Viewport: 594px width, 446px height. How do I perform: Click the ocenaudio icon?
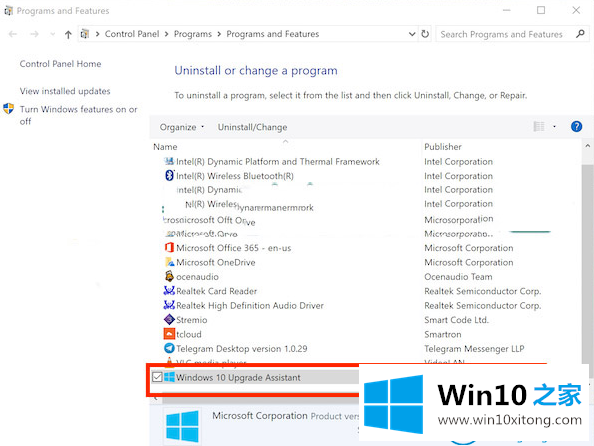[169, 276]
